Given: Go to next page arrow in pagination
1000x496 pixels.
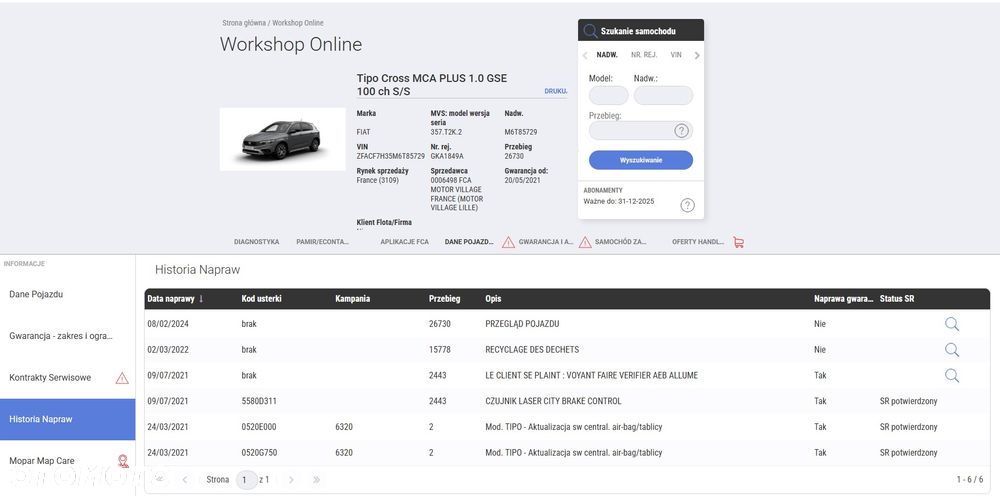Looking at the screenshot, I should [x=291, y=479].
